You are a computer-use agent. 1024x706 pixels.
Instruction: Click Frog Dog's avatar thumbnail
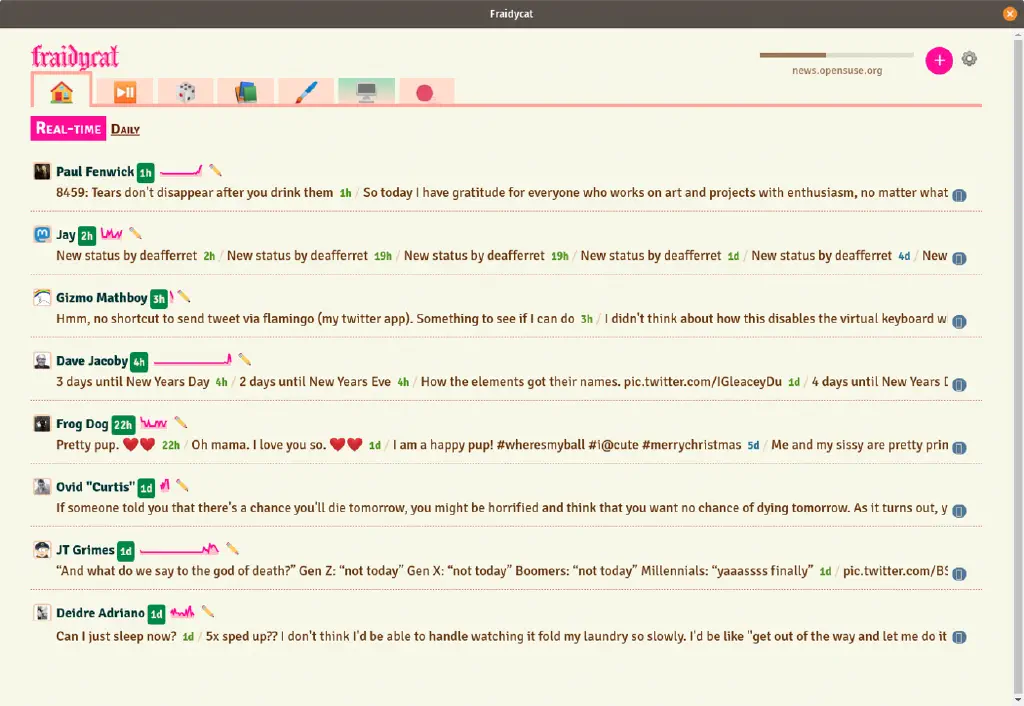(x=42, y=423)
